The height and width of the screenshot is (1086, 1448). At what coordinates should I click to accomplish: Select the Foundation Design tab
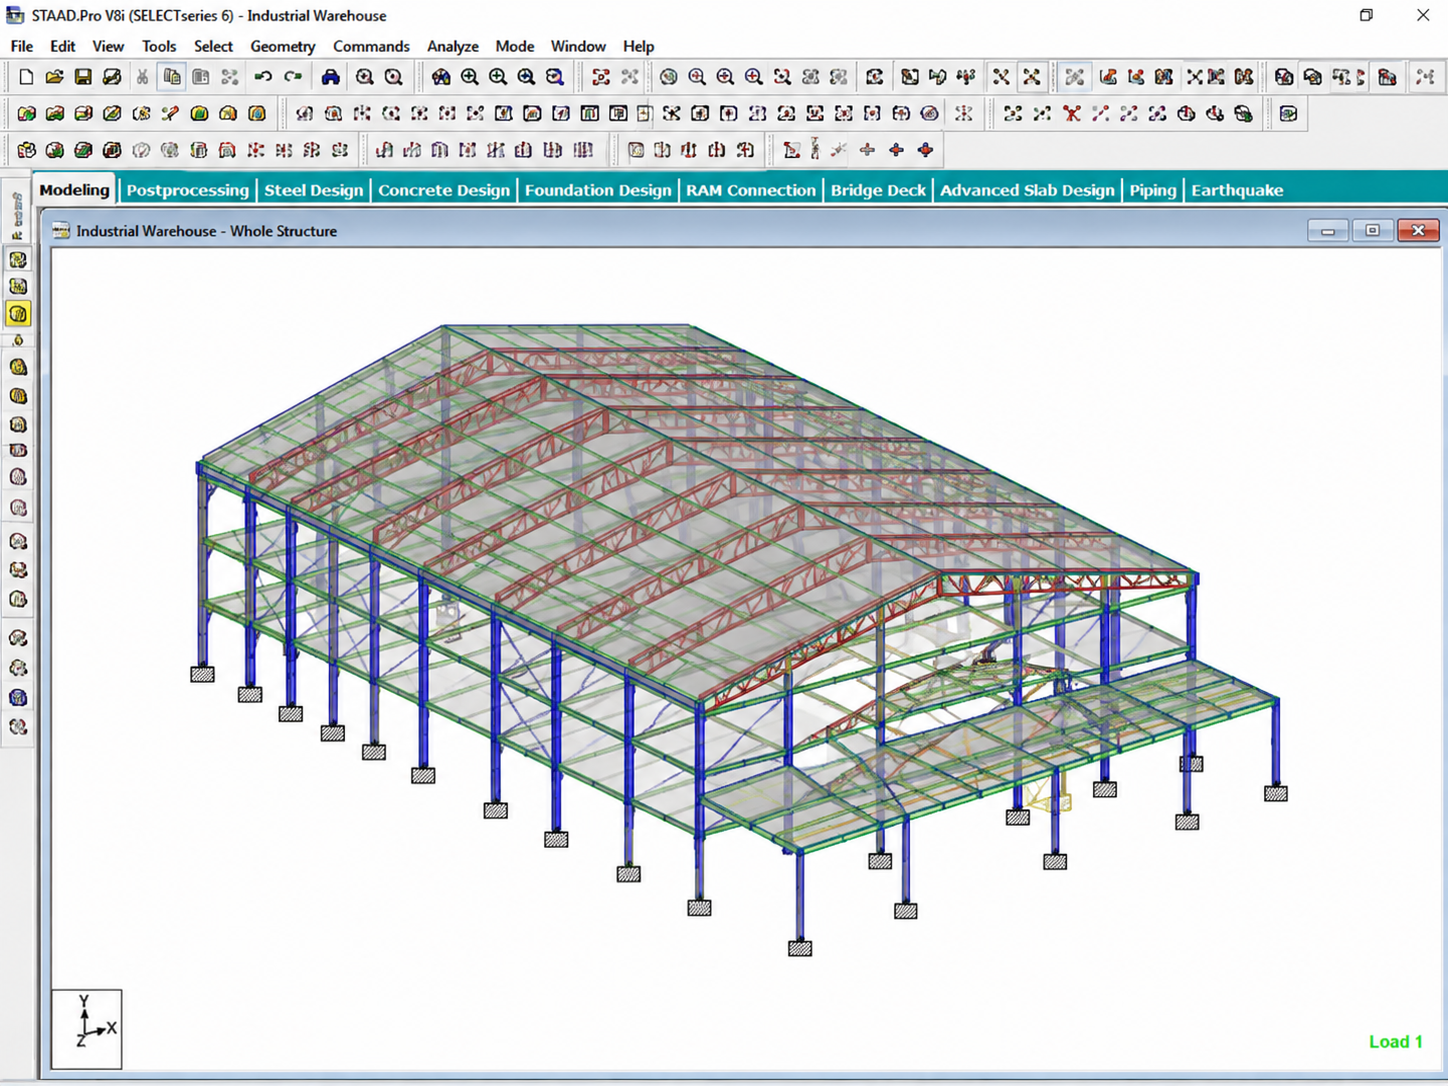(x=598, y=190)
